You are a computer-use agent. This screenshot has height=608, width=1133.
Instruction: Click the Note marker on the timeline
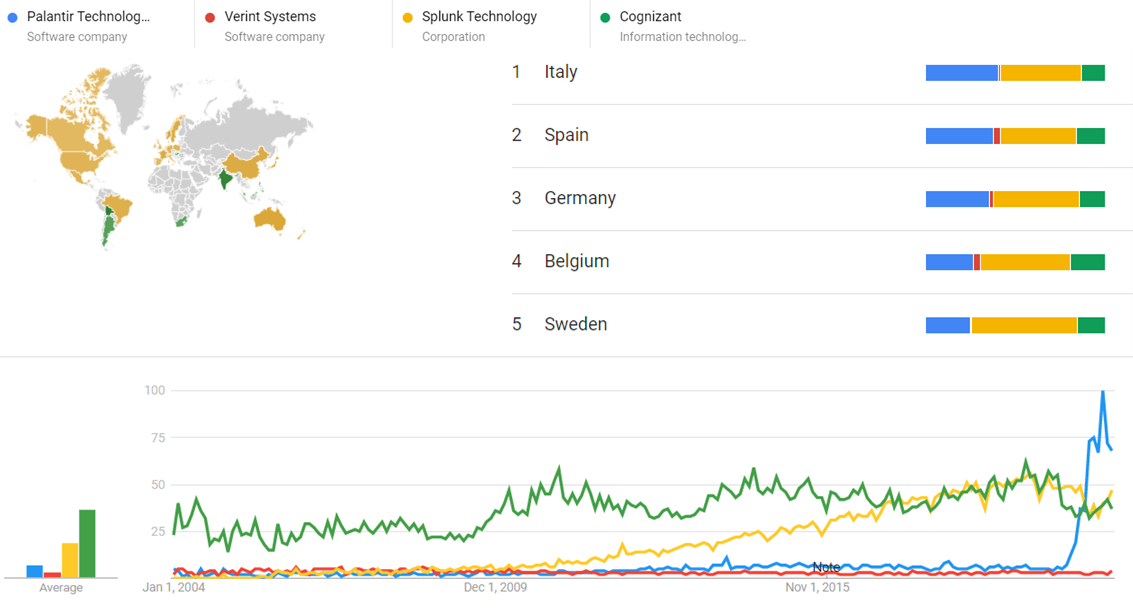[826, 567]
